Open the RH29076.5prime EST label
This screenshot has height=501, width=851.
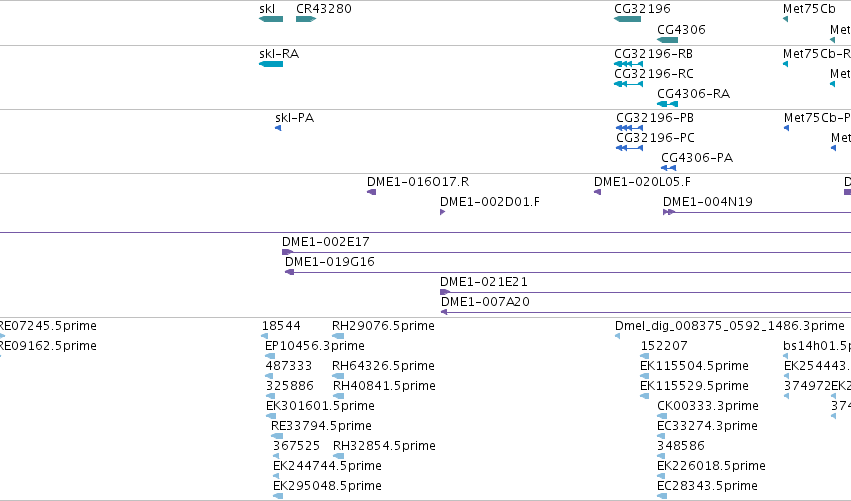[383, 326]
